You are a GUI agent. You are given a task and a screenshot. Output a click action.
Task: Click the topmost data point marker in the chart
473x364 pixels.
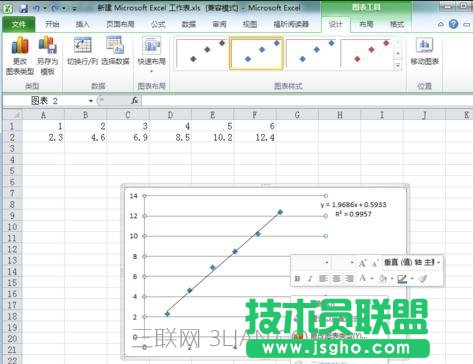coord(280,212)
